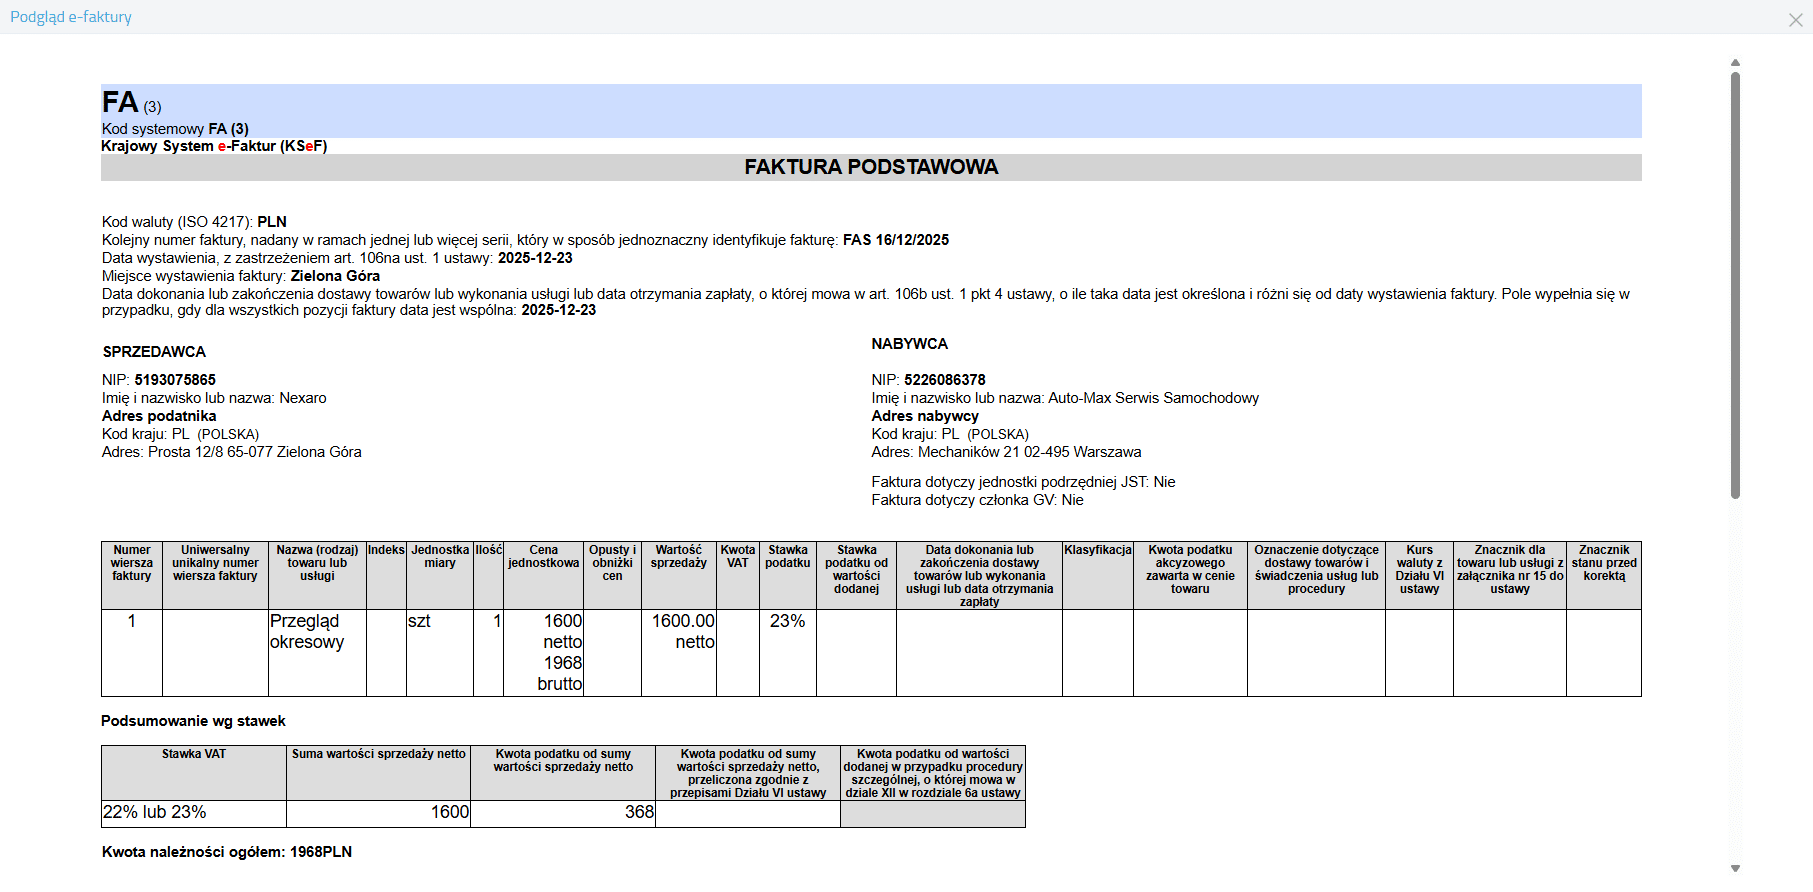Select buyer name Auto-Max Serwis Samochodowy
This screenshot has height=892, width=1813.
(1152, 398)
